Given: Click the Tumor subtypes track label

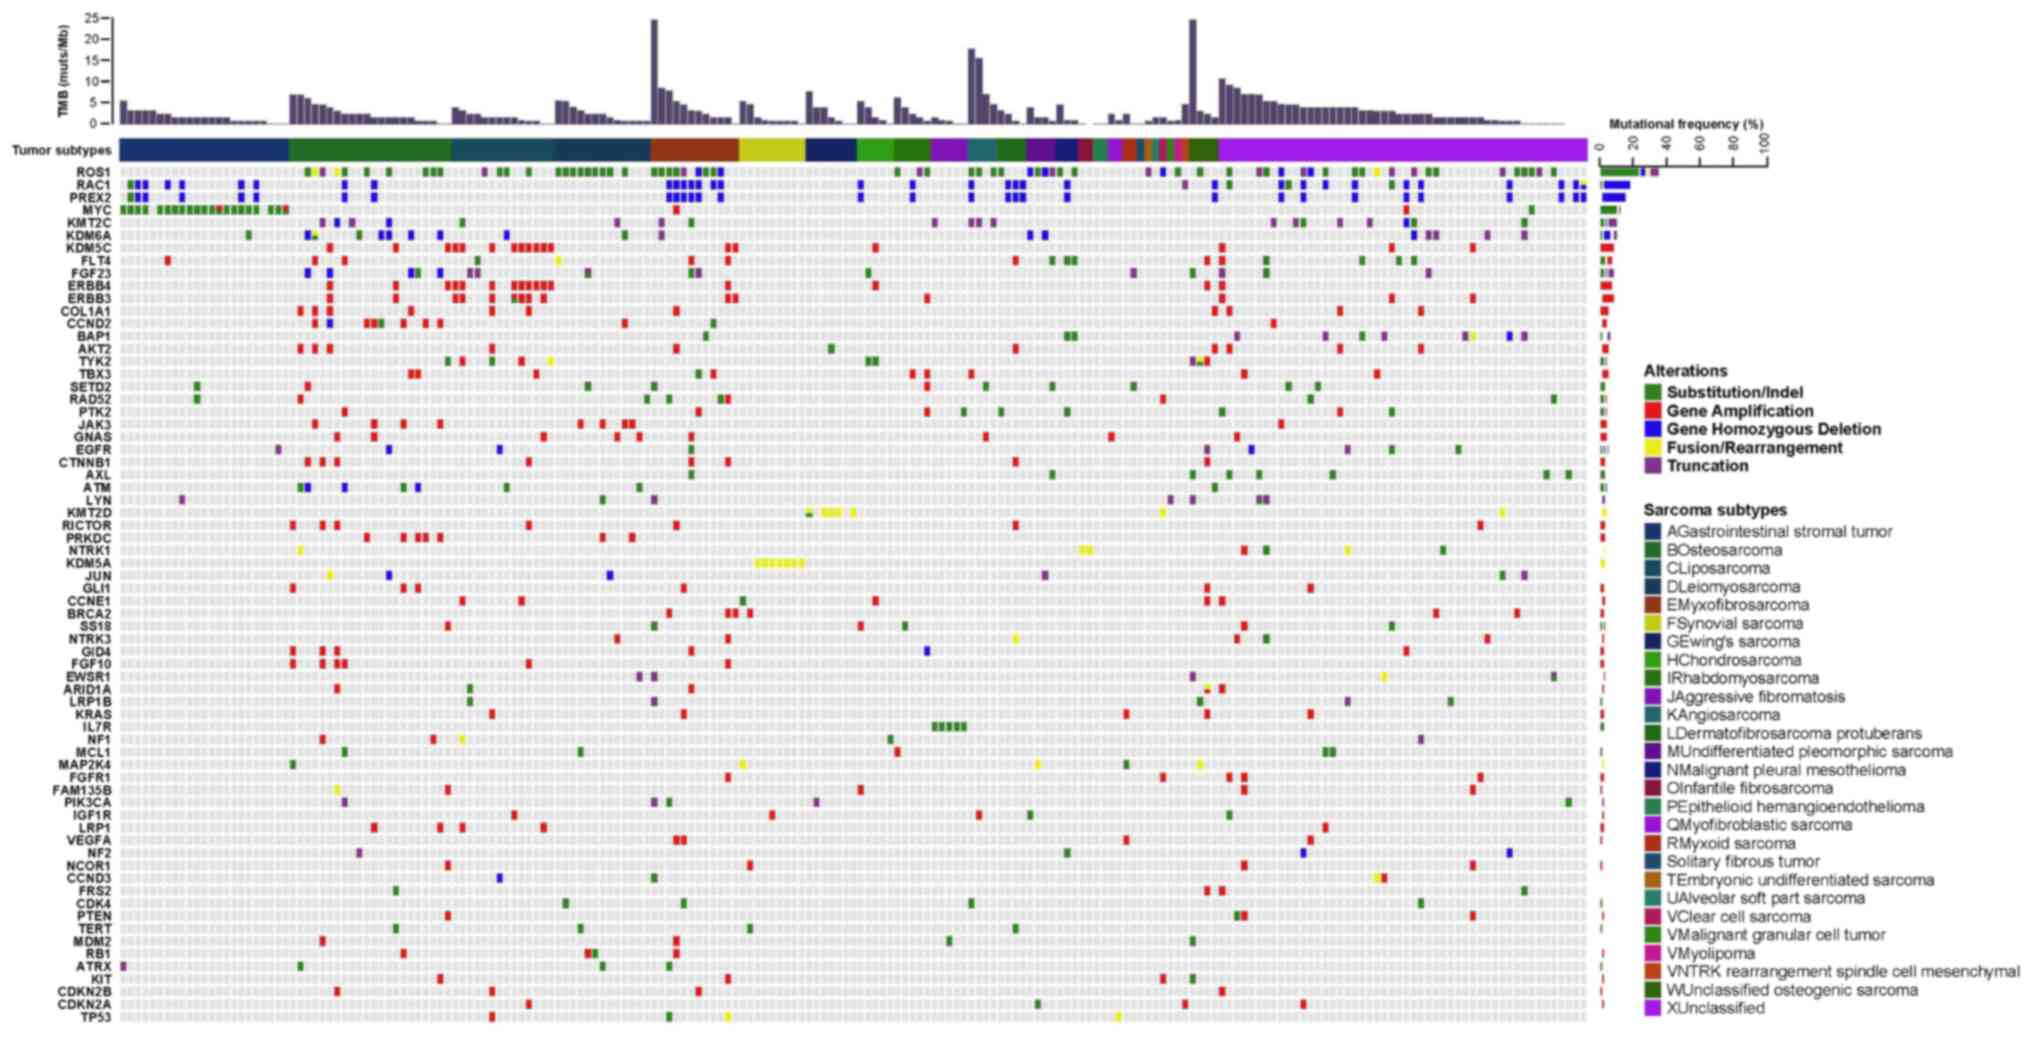Looking at the screenshot, I should click(62, 150).
